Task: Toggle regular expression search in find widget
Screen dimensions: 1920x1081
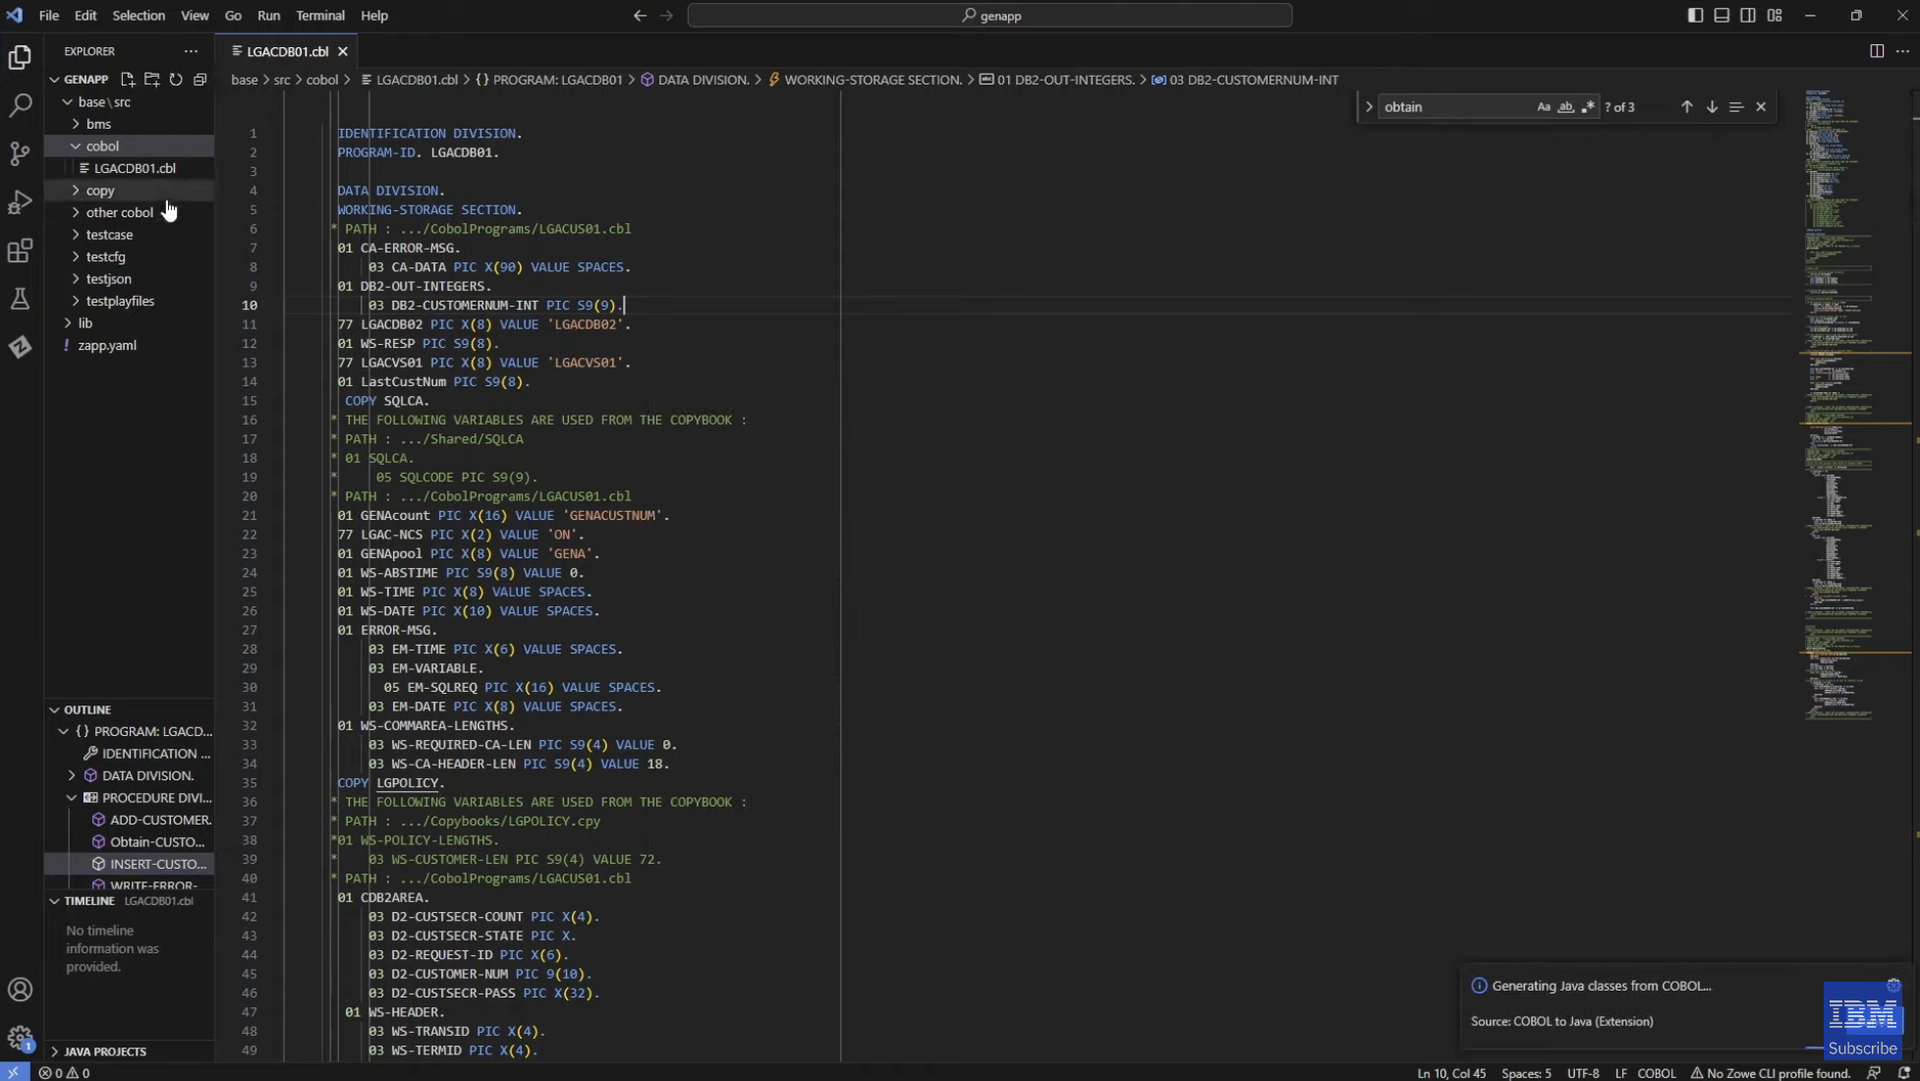Action: point(1587,107)
